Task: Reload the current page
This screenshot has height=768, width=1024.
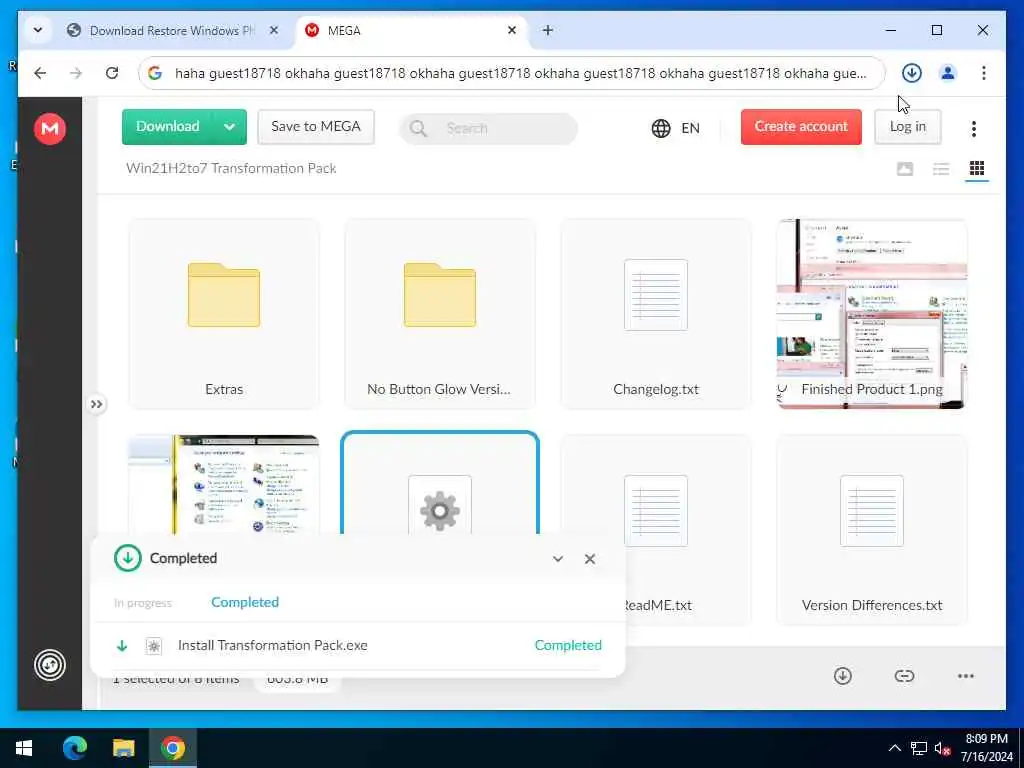Action: tap(112, 73)
